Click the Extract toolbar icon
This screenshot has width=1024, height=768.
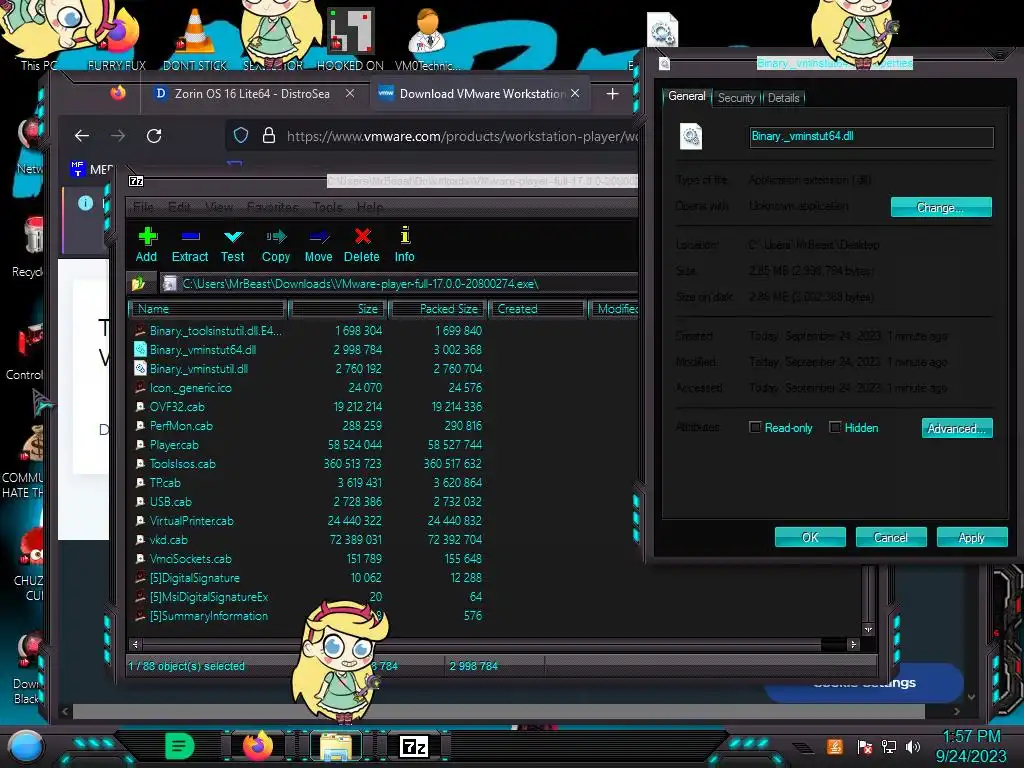point(190,244)
